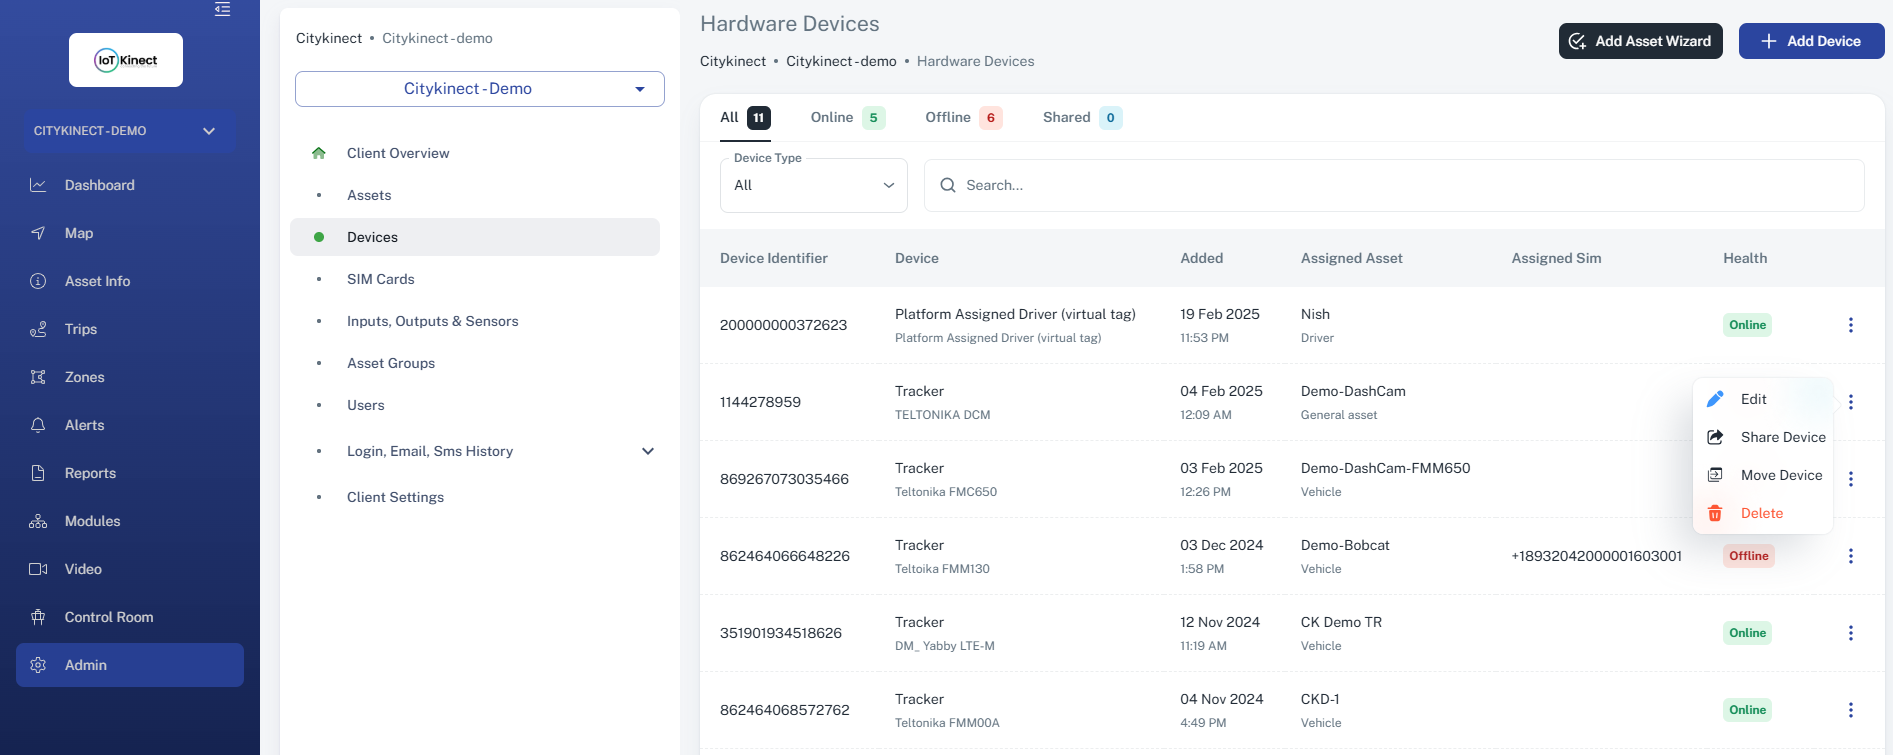The height and width of the screenshot is (755, 1893).
Task: Expand Login, Email, Sms History submenu
Action: pos(647,451)
